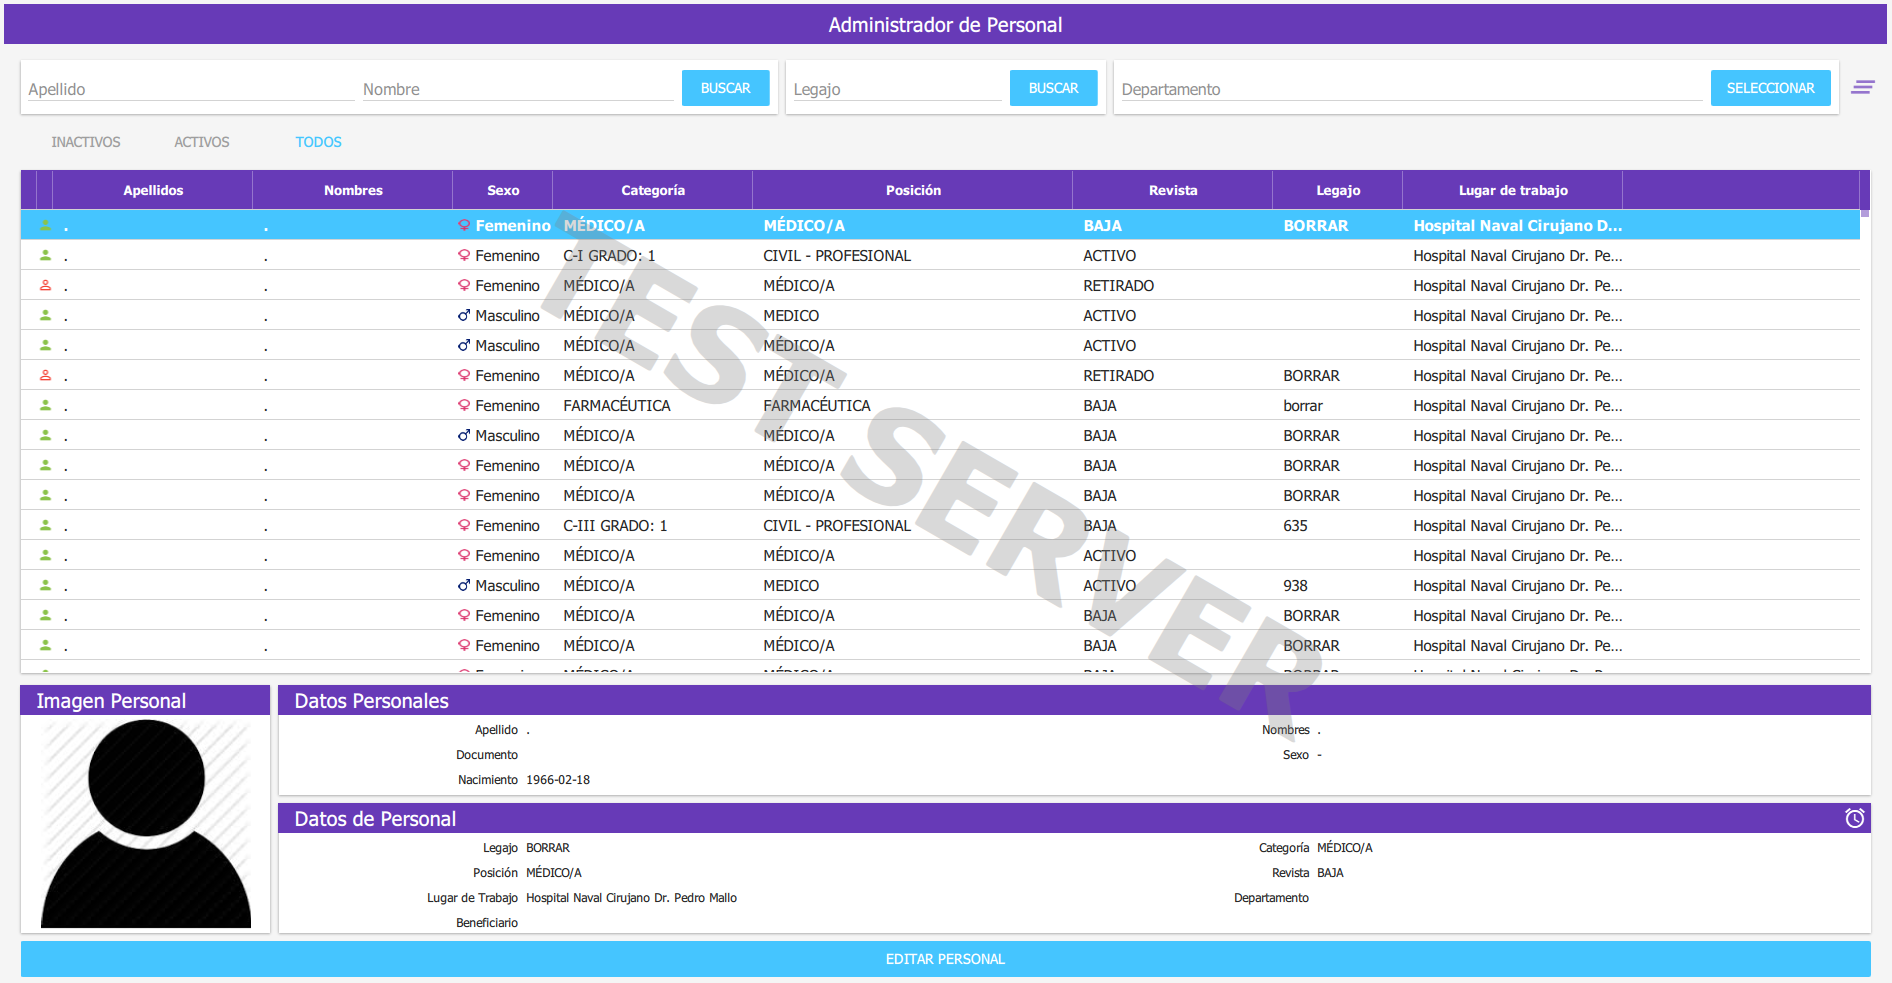
Task: Switch to the INACTIVOS tab
Action: pyautogui.click(x=85, y=142)
